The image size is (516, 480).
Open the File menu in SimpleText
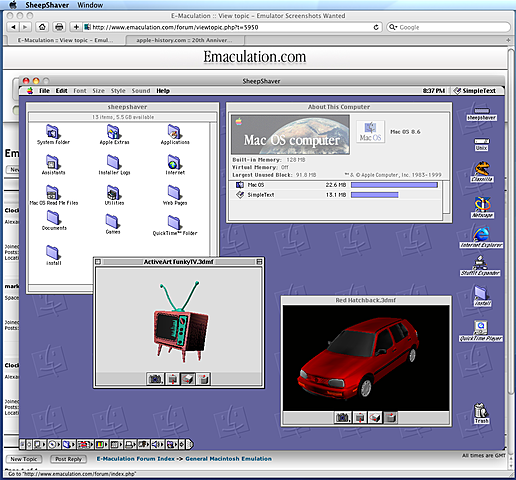[44, 91]
